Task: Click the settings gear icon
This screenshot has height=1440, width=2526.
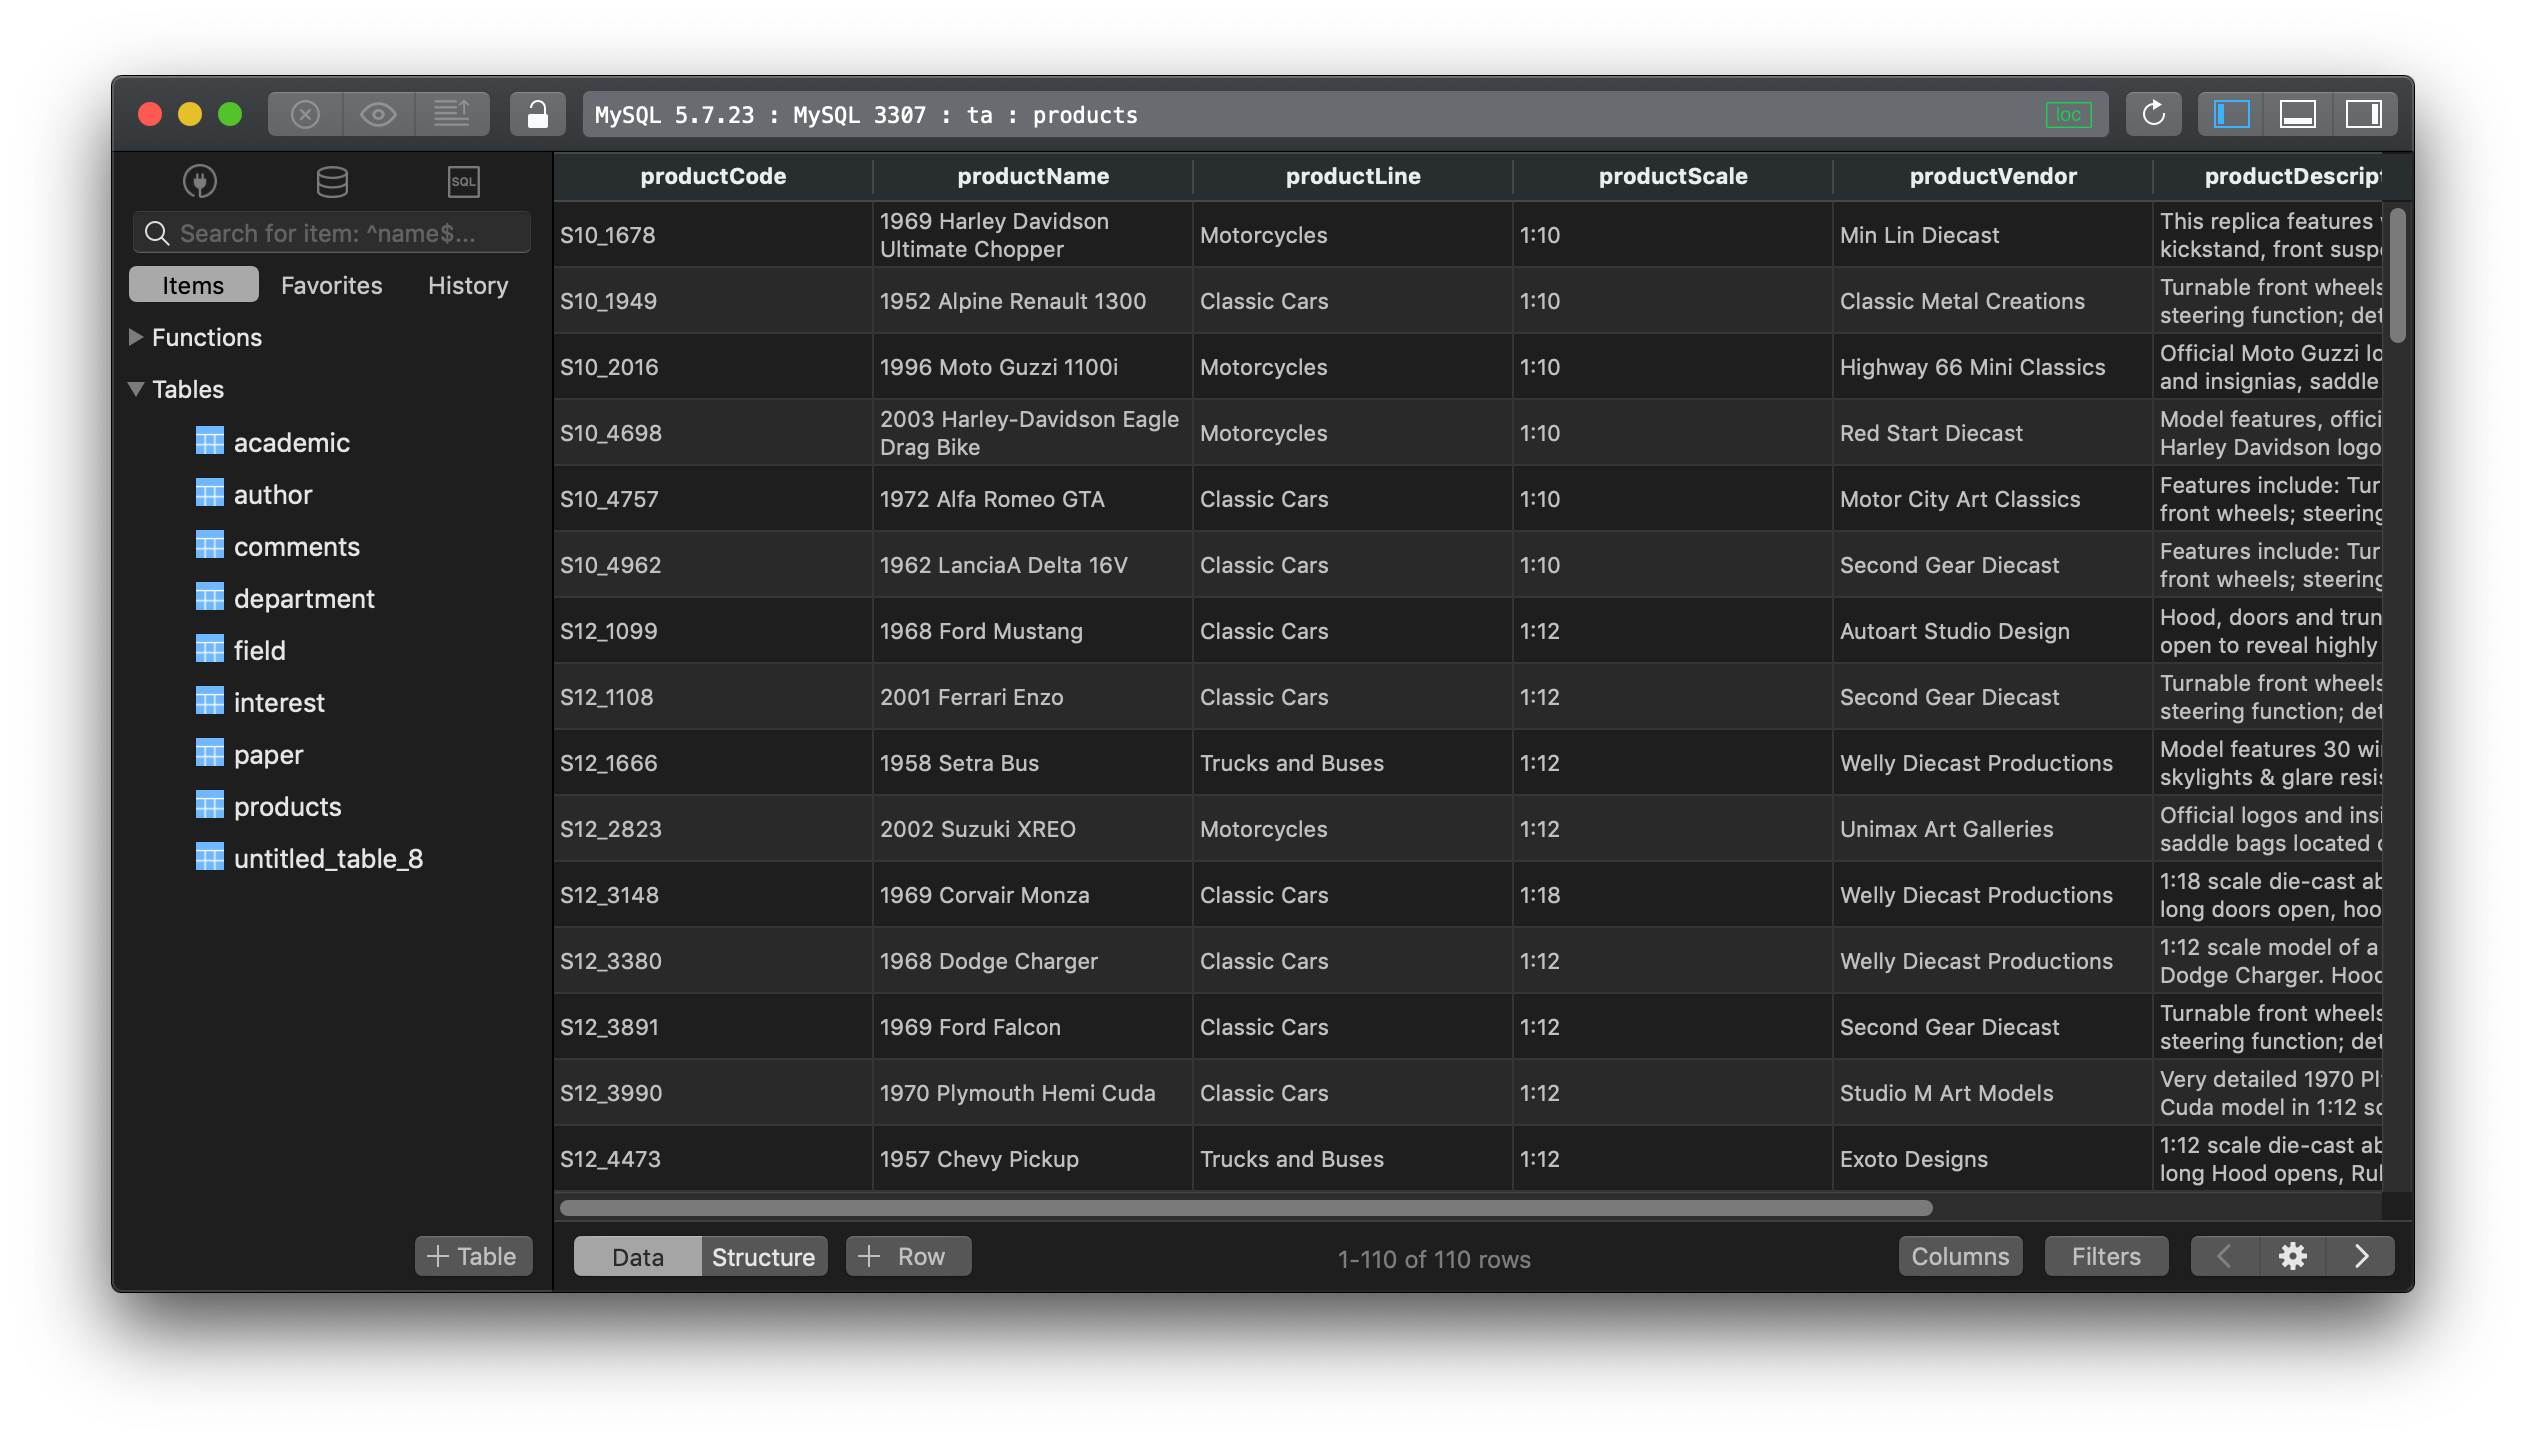Action: [2292, 1256]
